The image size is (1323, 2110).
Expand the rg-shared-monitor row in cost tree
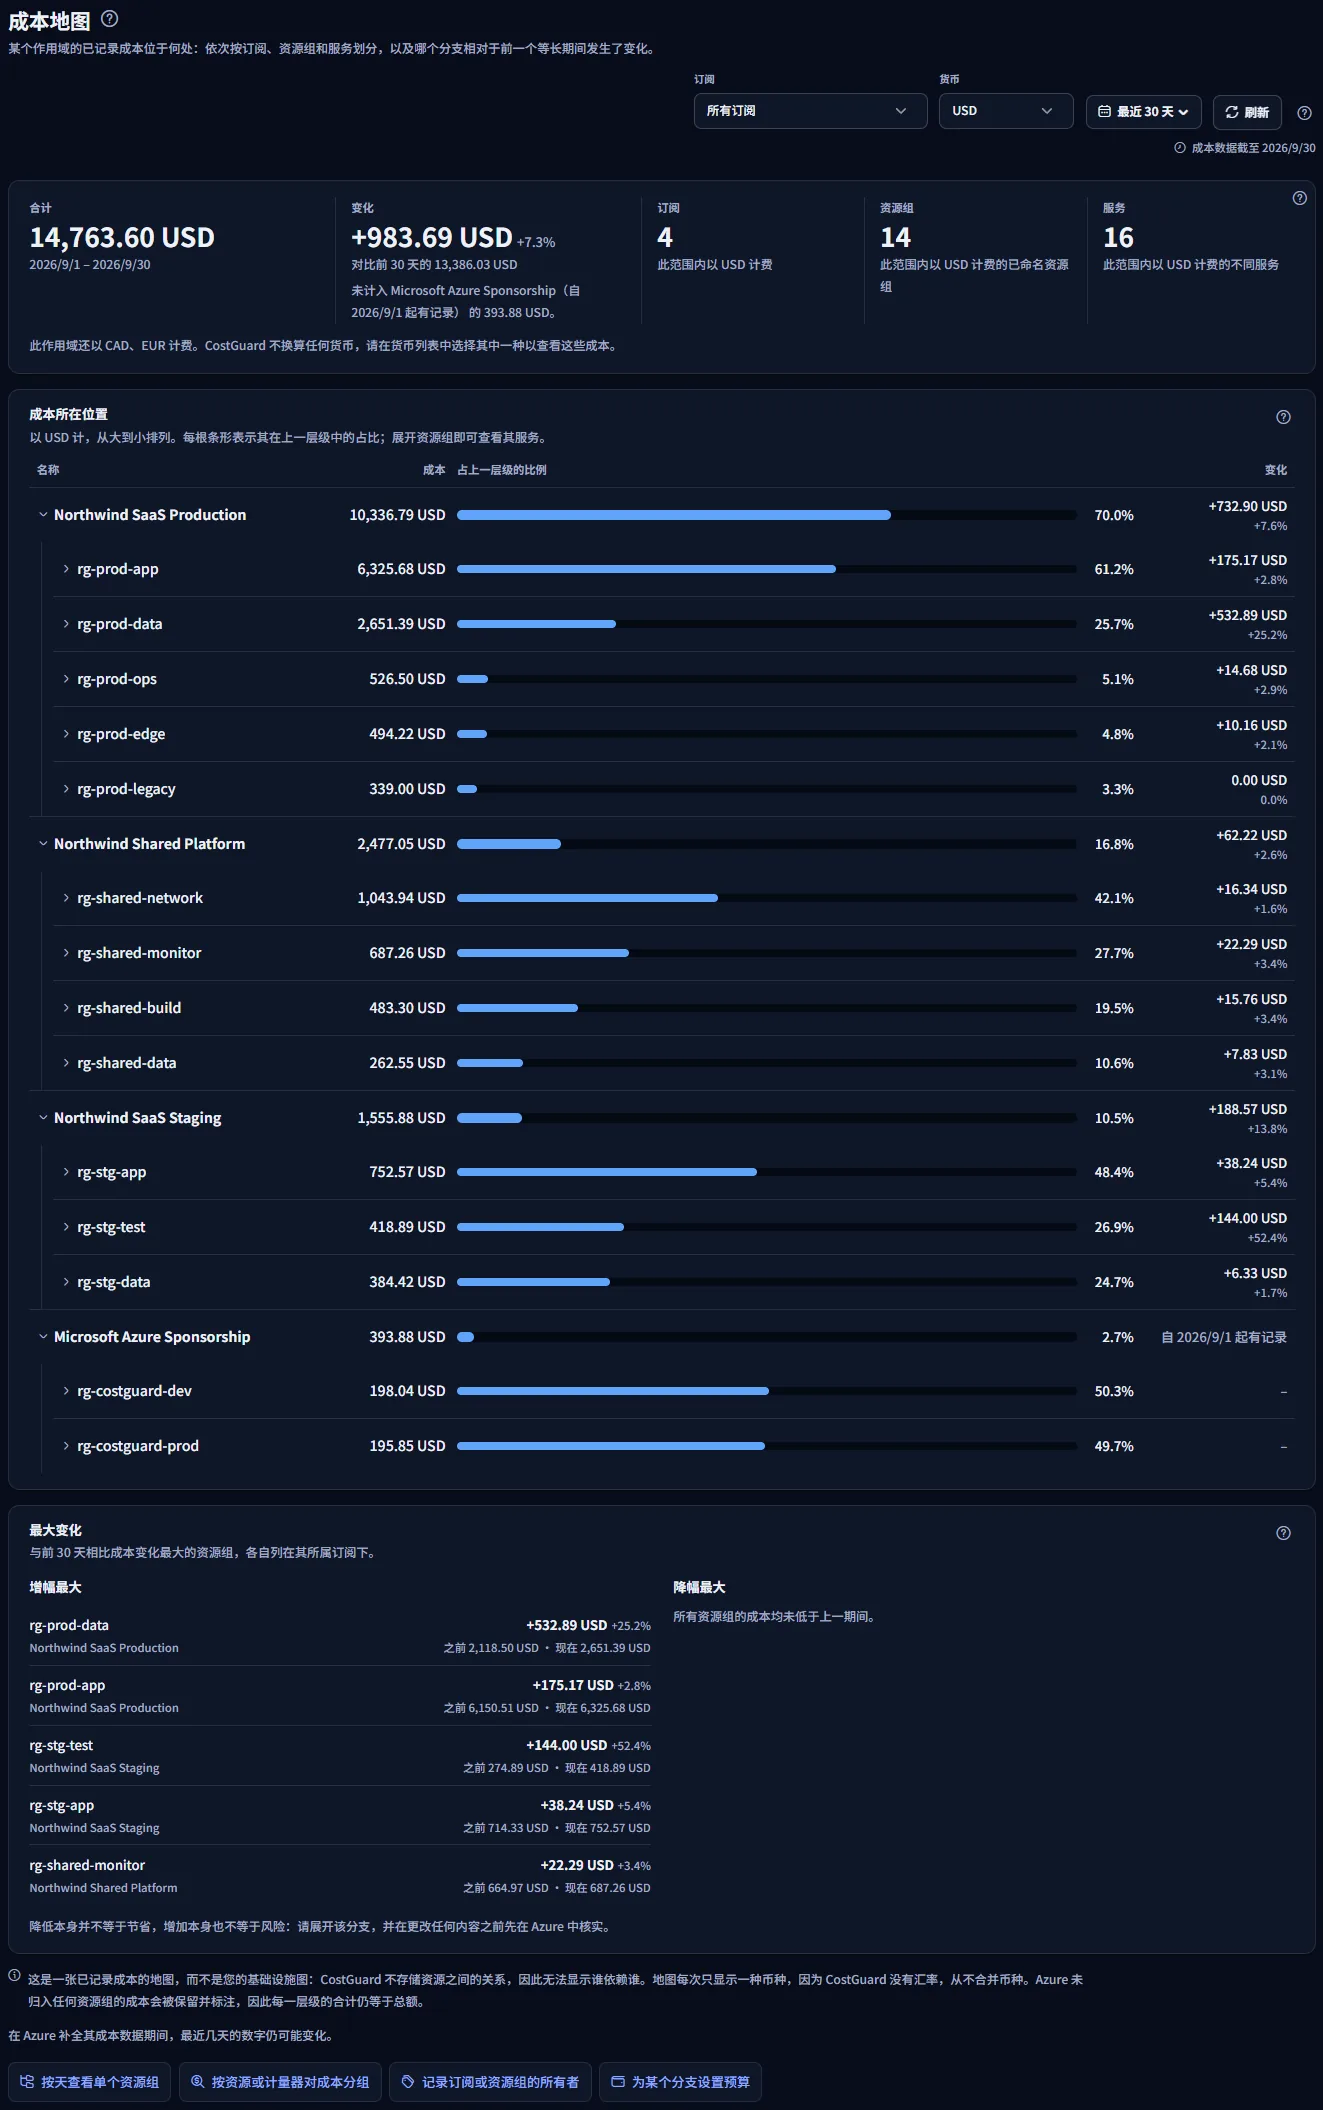[66, 953]
